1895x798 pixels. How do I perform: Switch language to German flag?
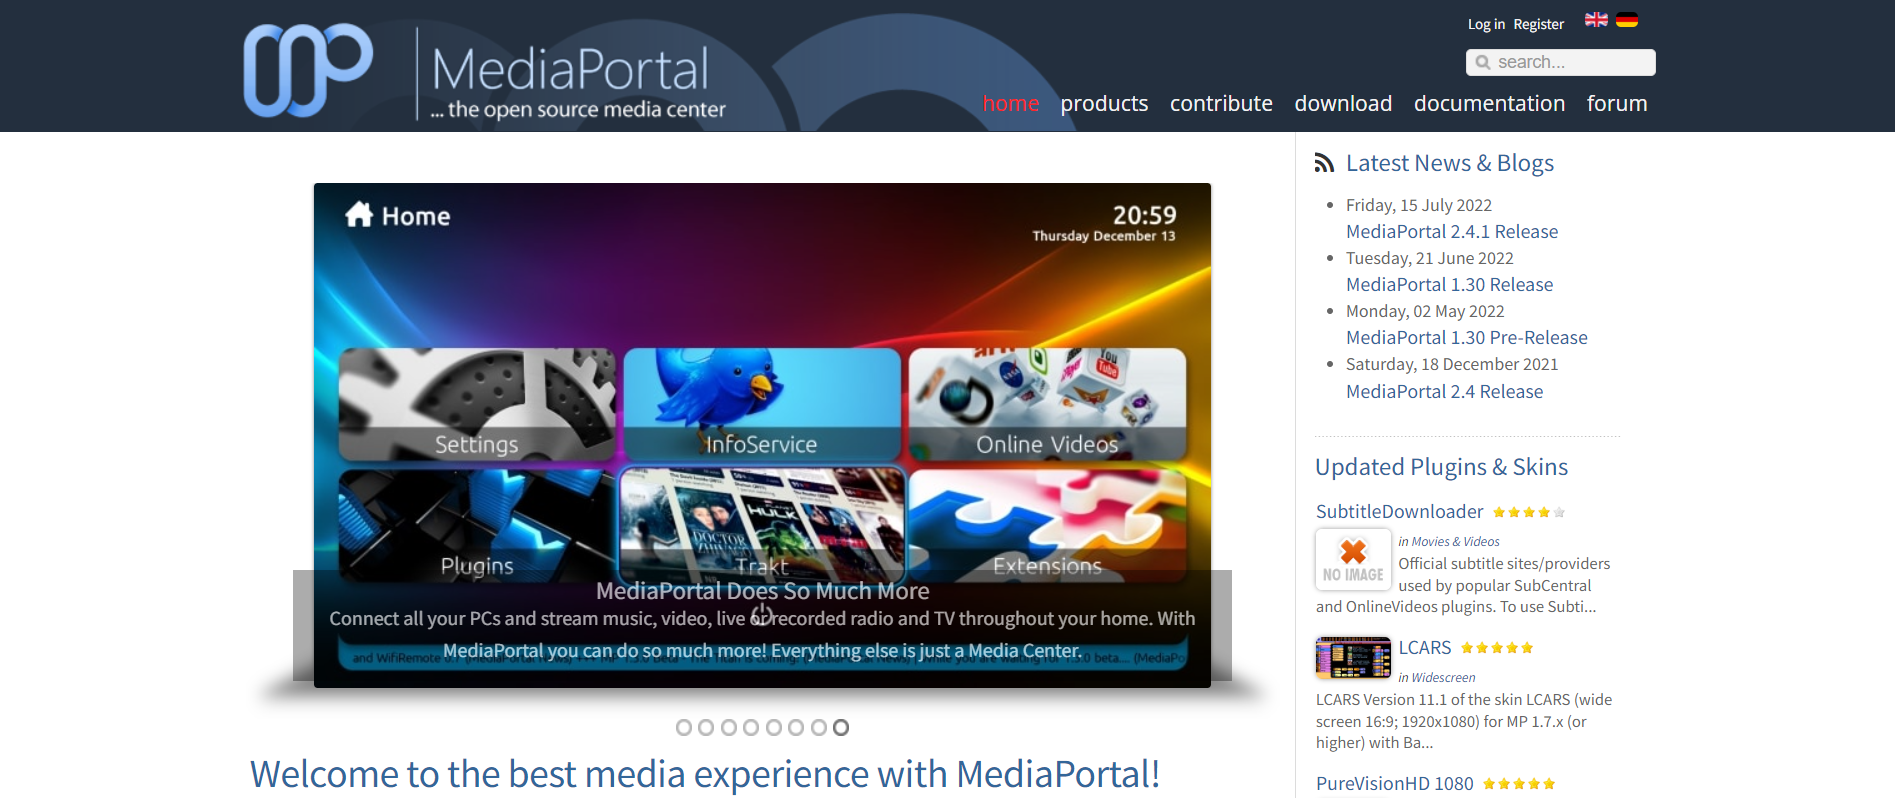tap(1627, 20)
